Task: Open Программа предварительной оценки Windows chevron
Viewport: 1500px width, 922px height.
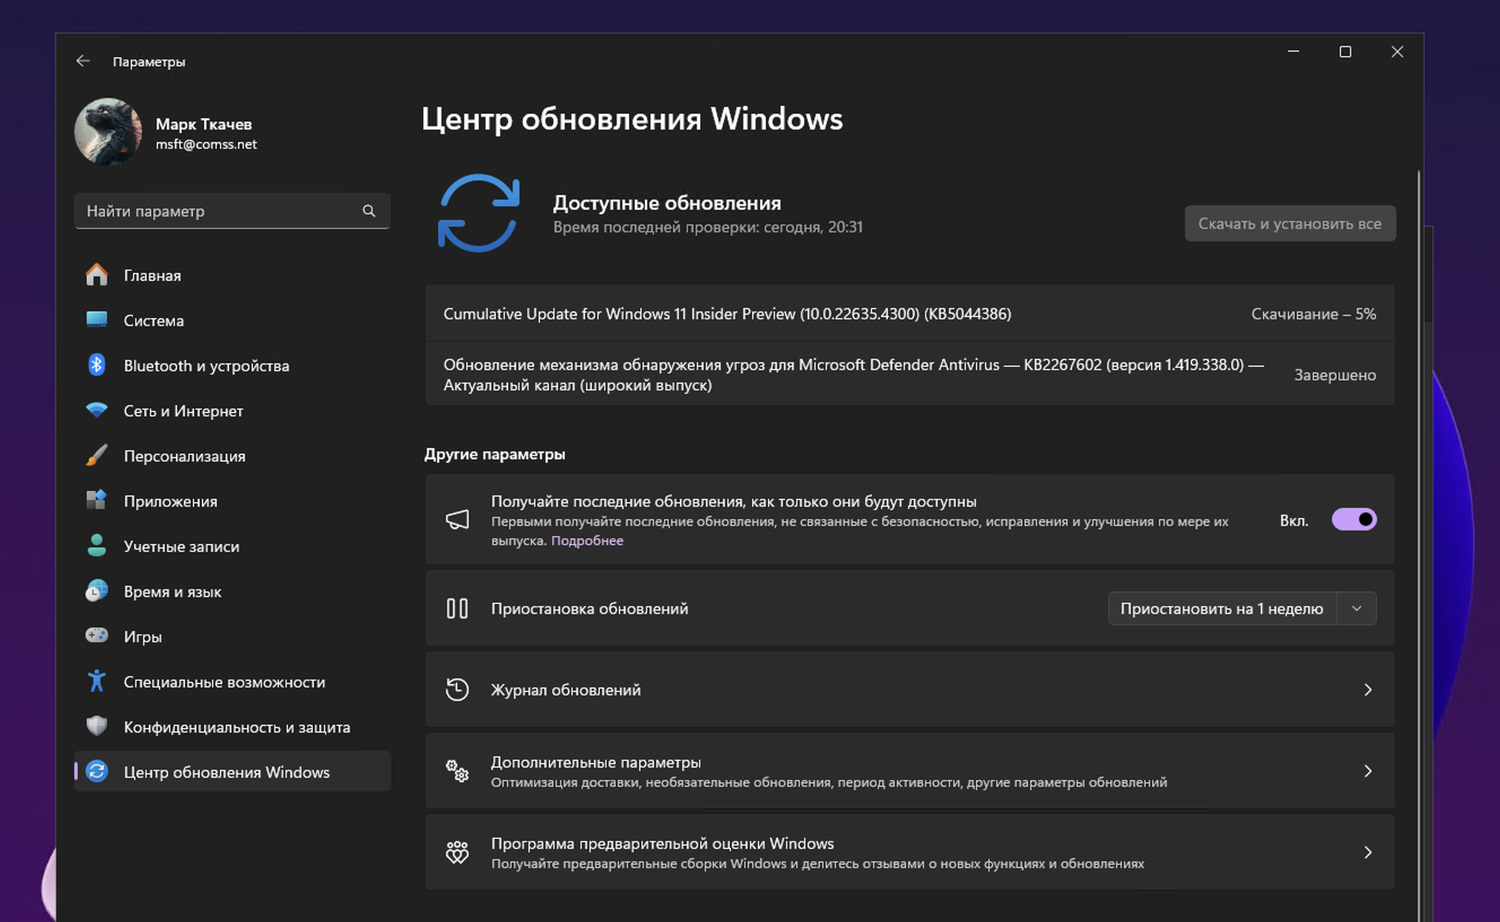Action: [x=1368, y=852]
